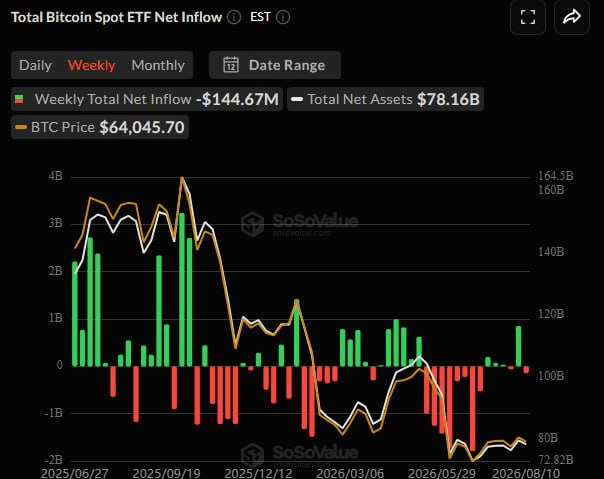Click green-red Net Inflow legend swatch
The width and height of the screenshot is (604, 479).
pos(19,99)
